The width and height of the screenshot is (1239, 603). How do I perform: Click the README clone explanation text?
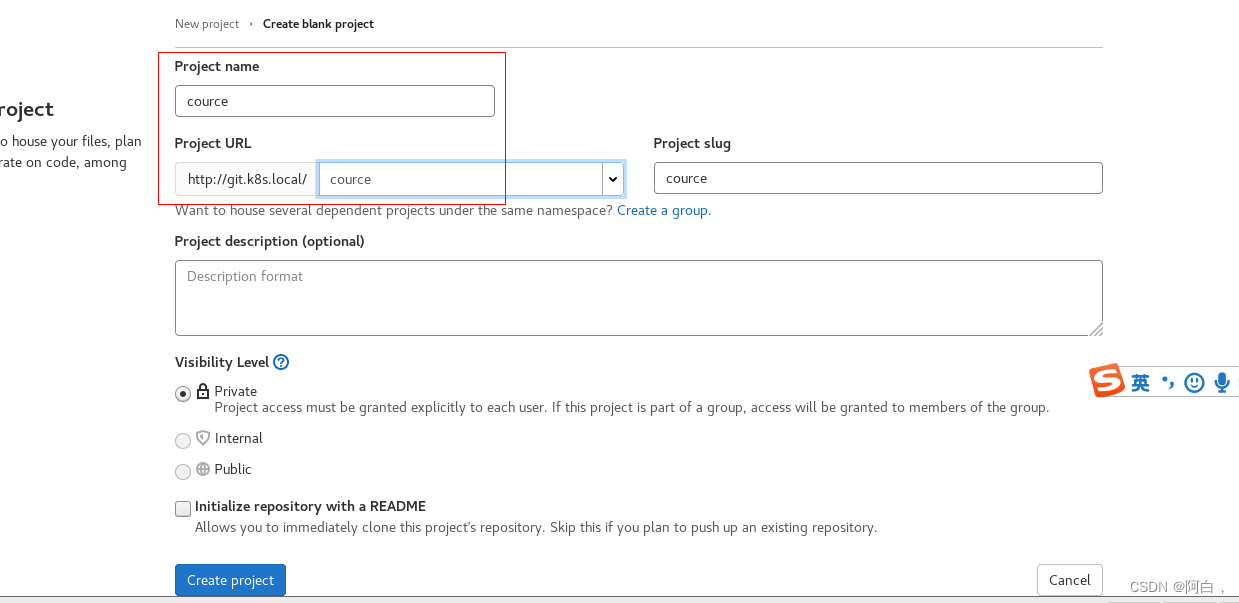coord(536,528)
